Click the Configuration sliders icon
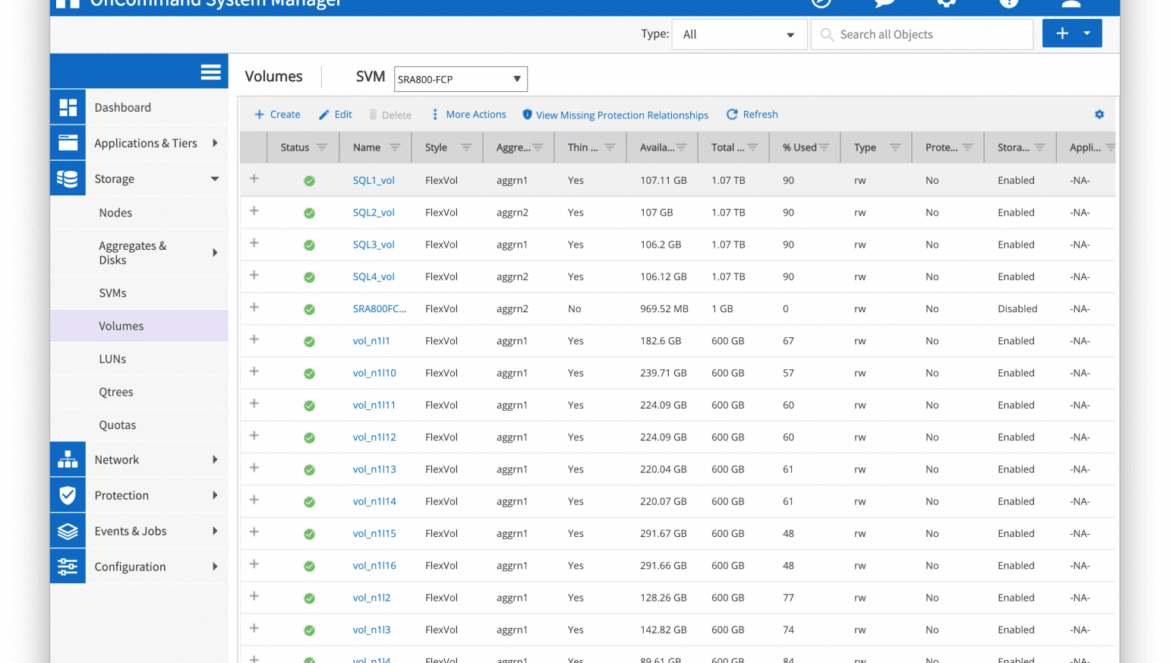The width and height of the screenshot is (1170, 663). tap(68, 567)
